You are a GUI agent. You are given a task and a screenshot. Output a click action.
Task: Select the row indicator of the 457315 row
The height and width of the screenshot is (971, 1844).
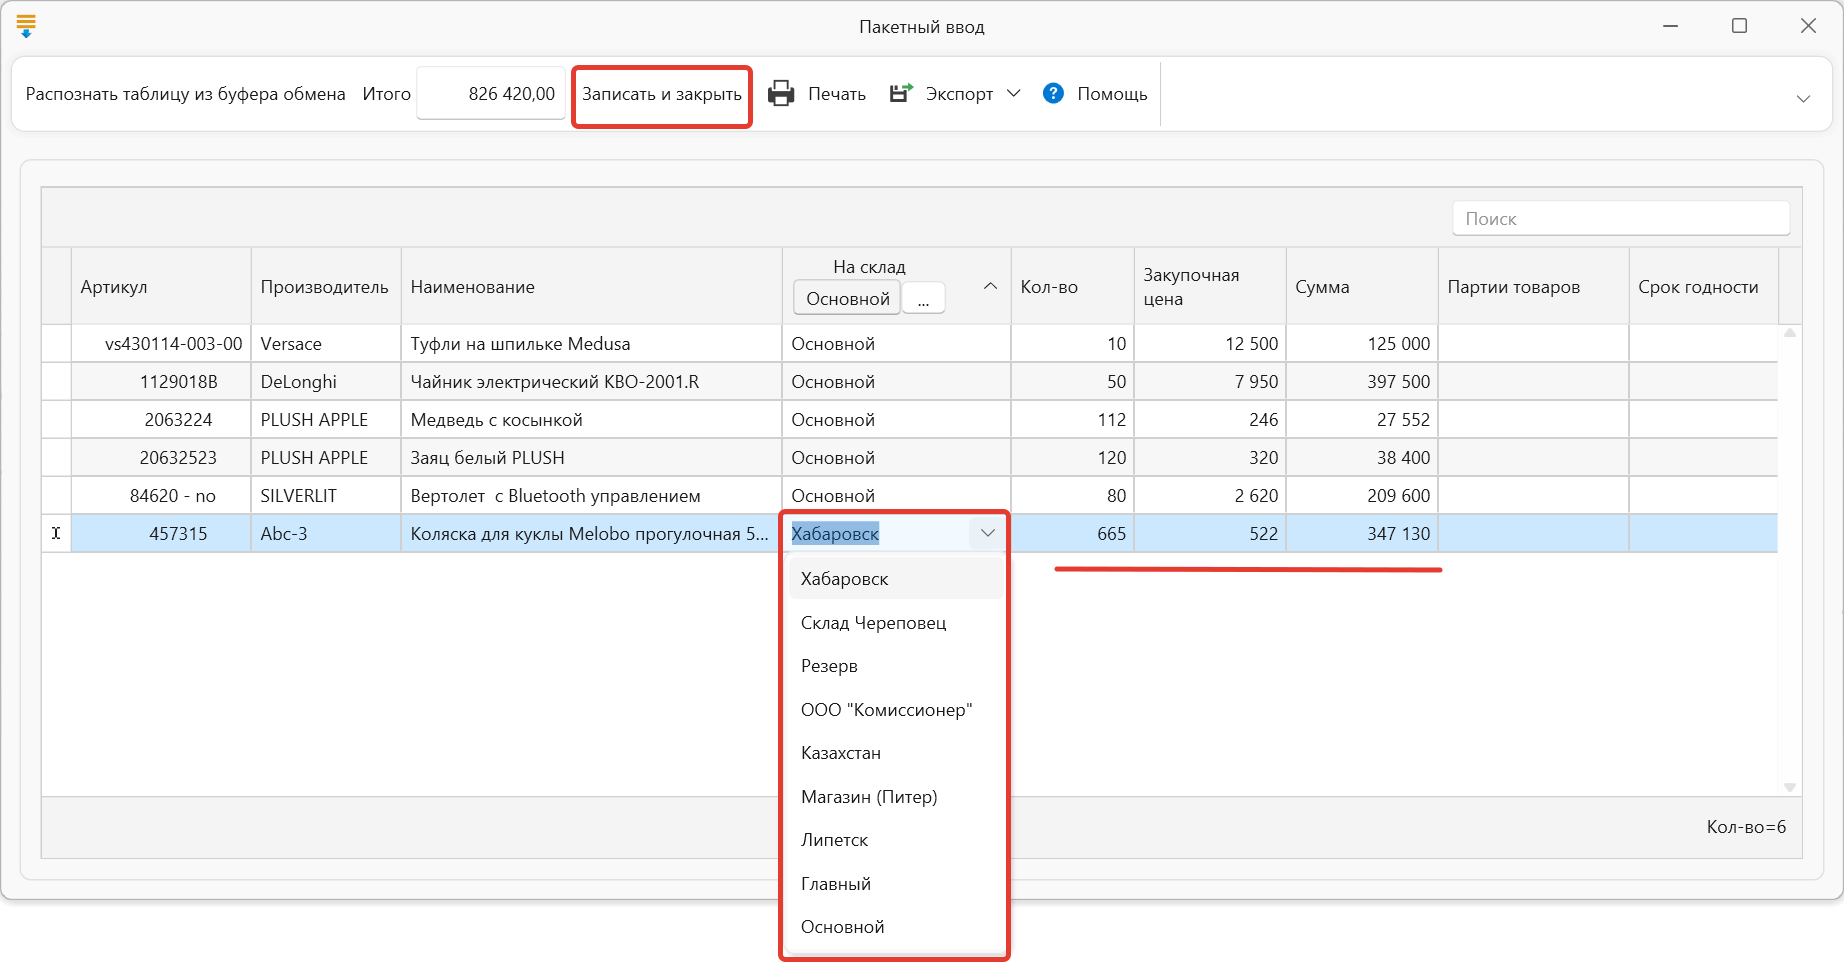[x=56, y=533]
